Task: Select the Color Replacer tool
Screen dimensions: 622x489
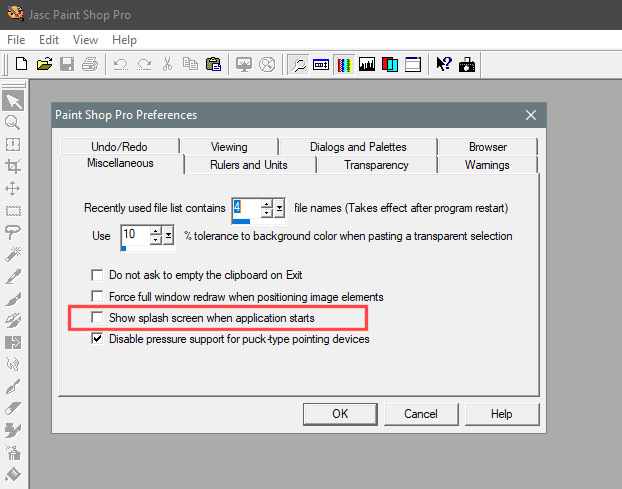Action: (x=13, y=342)
